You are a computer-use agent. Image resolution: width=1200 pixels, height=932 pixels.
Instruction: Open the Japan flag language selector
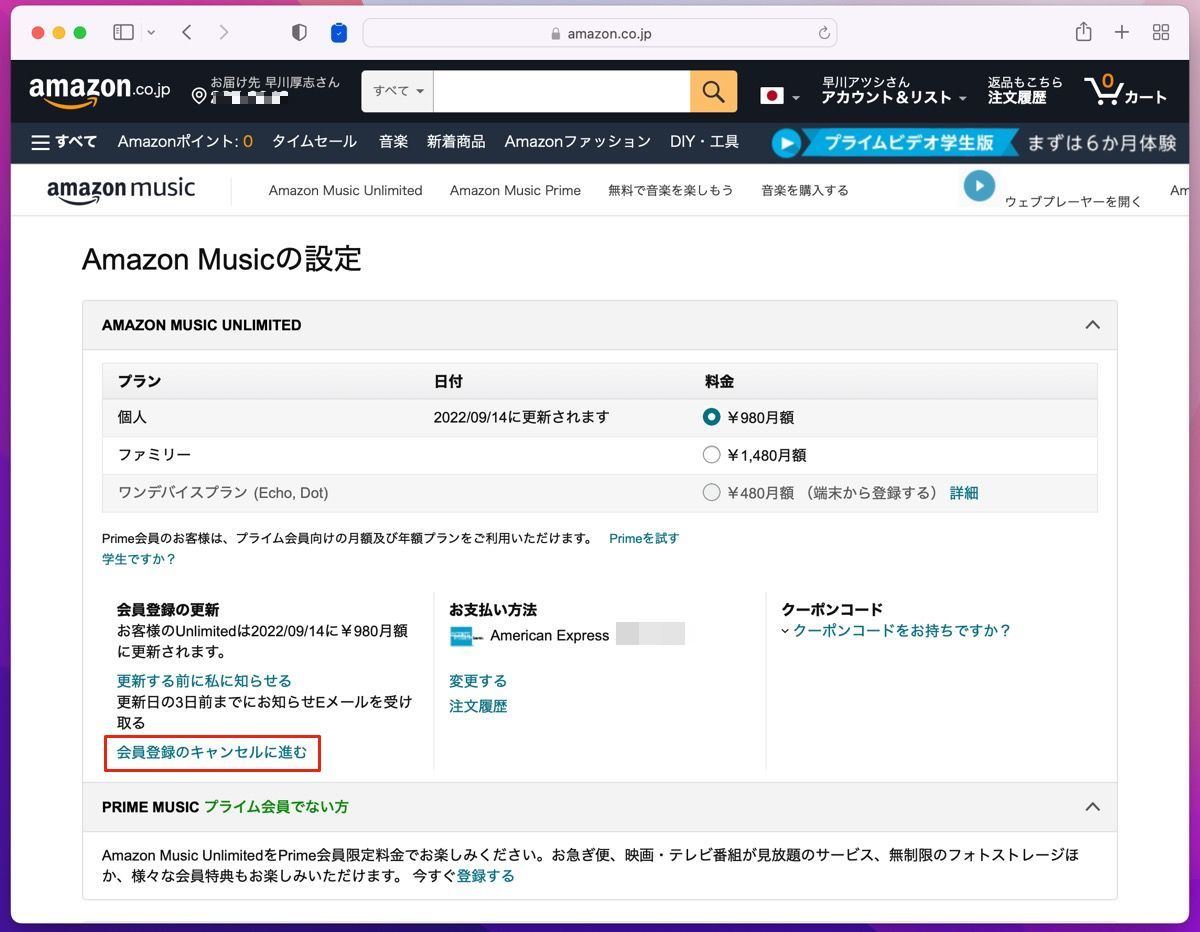pyautogui.click(x=780, y=96)
